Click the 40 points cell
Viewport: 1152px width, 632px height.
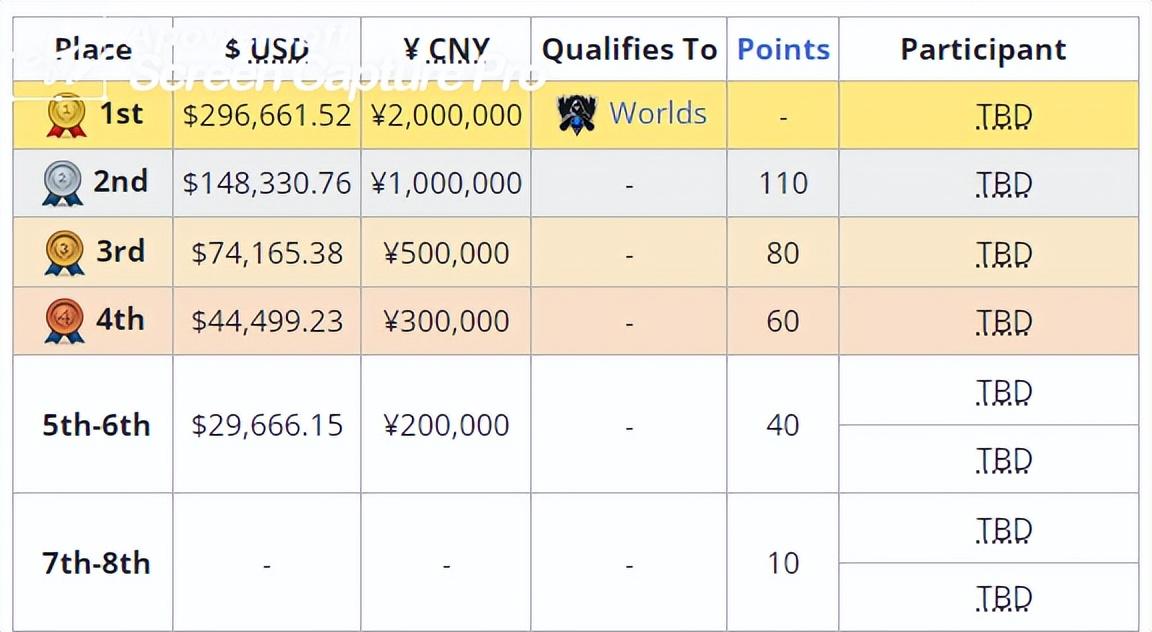point(783,425)
